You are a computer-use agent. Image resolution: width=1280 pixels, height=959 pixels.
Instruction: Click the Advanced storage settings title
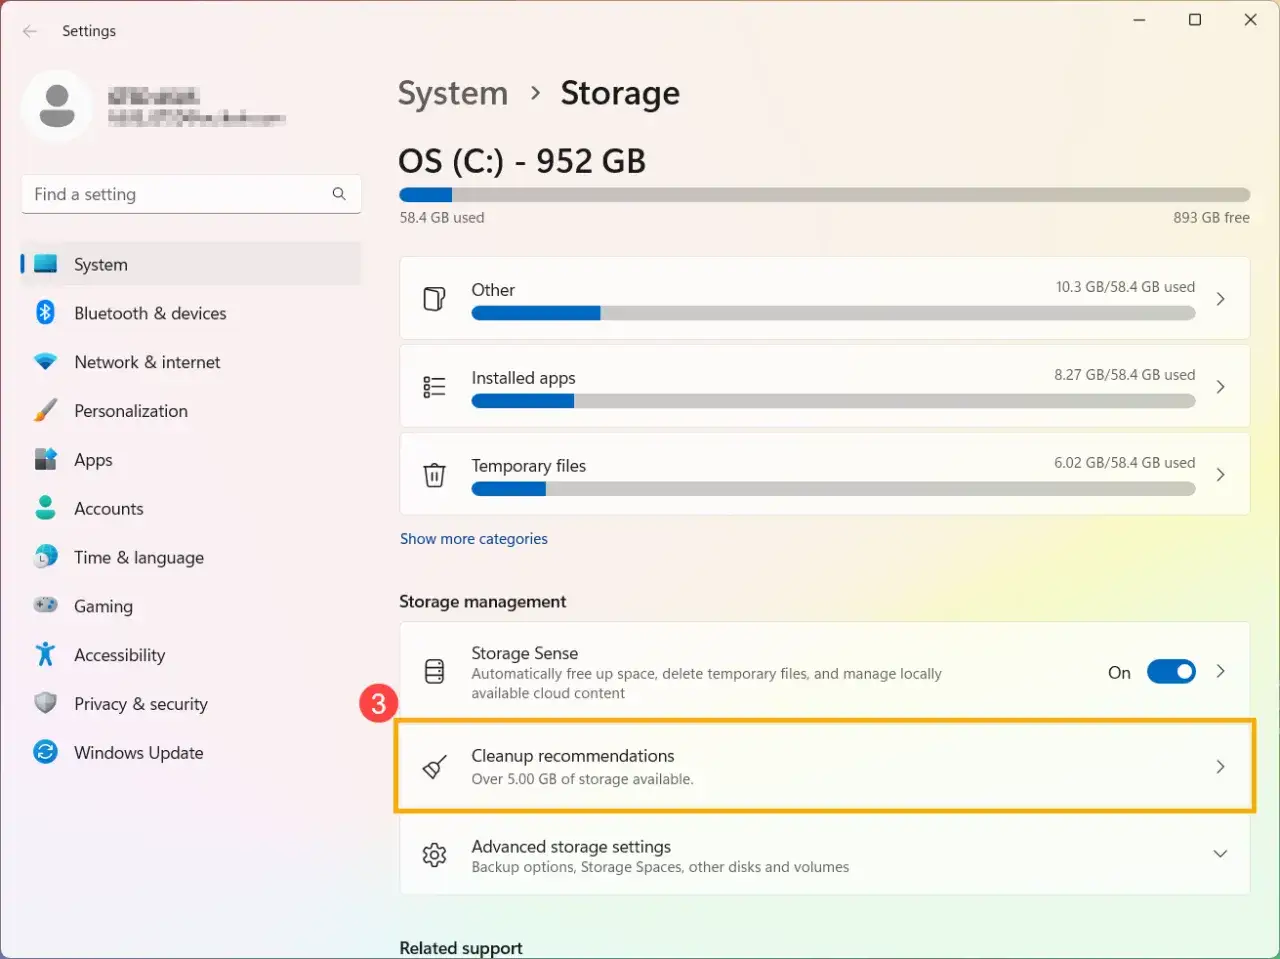tap(571, 847)
